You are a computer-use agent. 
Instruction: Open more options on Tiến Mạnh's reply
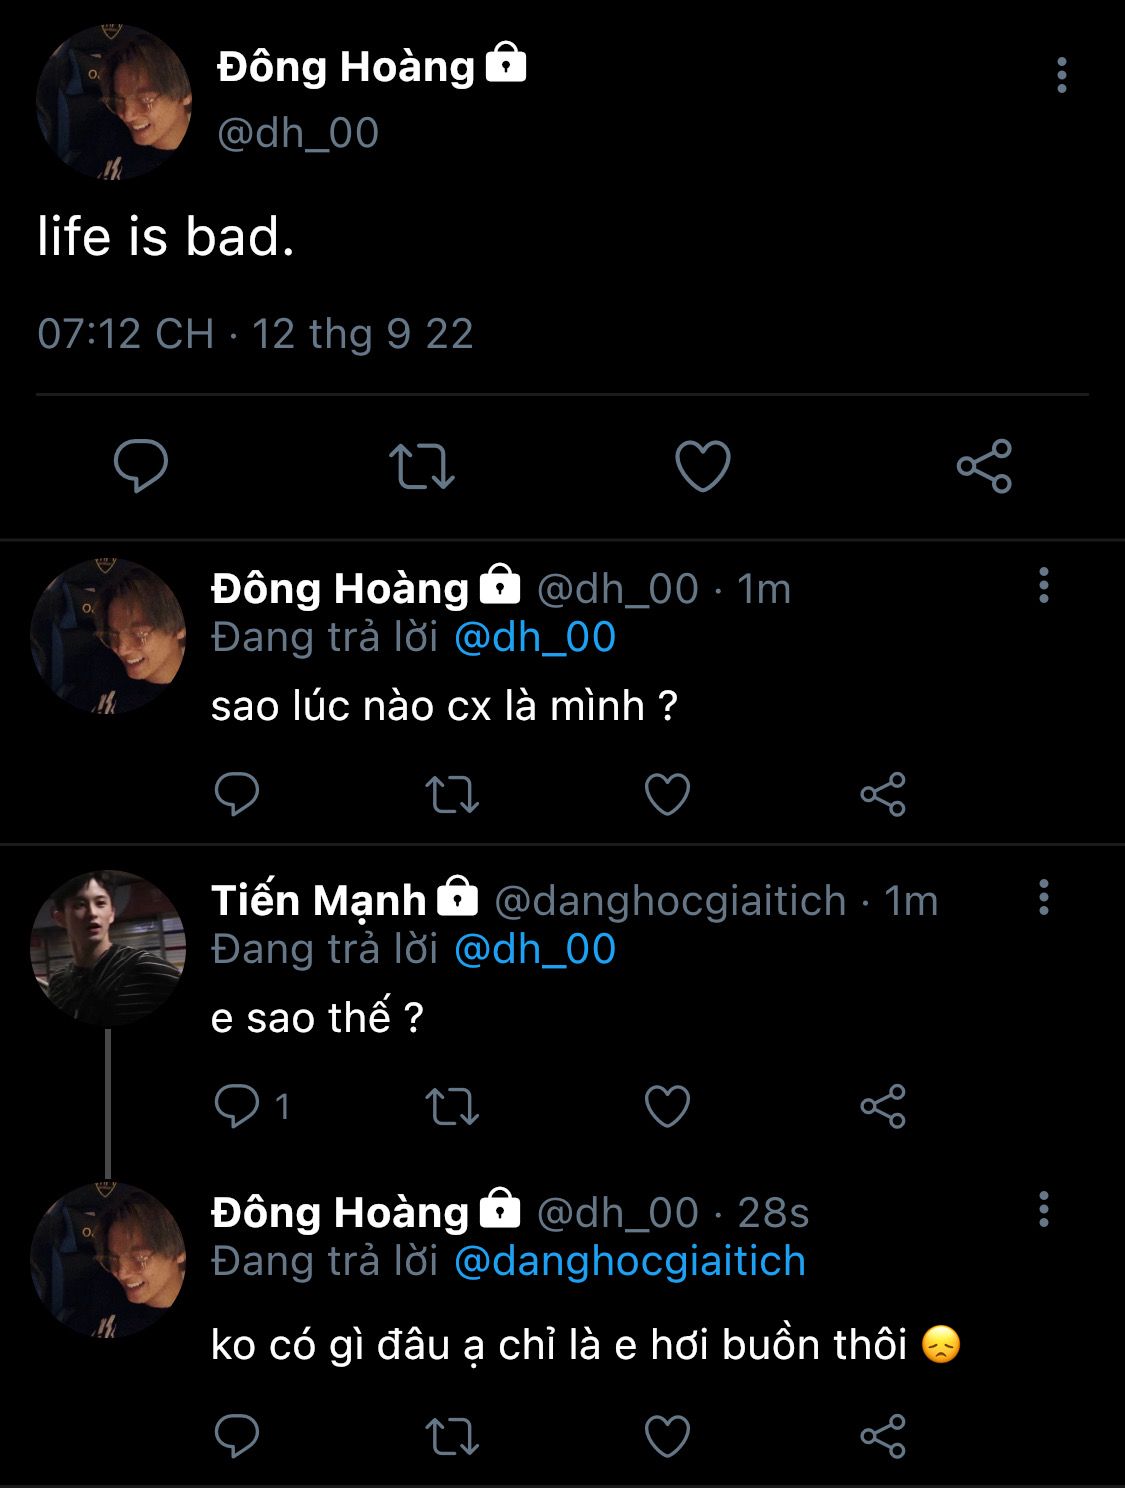point(1043,898)
